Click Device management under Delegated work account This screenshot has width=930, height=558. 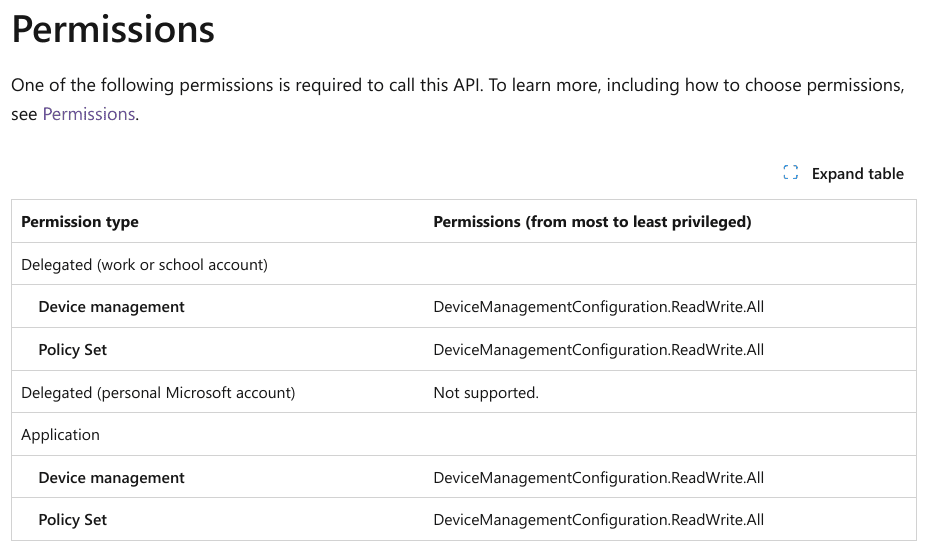click(111, 307)
